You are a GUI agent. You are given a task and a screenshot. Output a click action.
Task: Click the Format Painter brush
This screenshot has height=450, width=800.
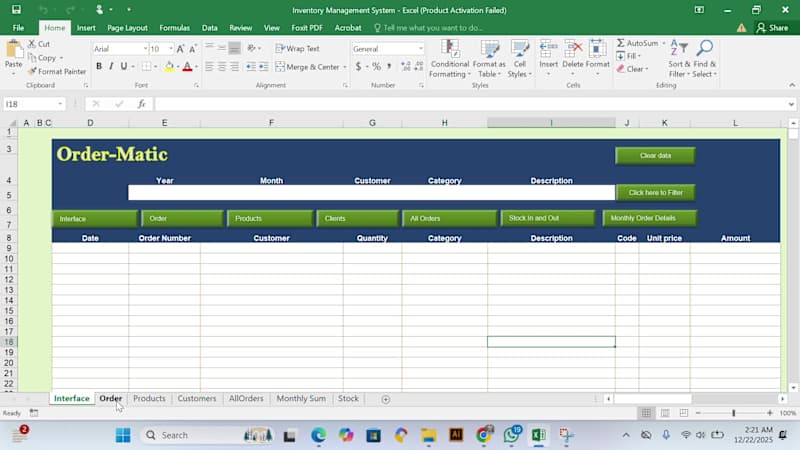tap(32, 71)
